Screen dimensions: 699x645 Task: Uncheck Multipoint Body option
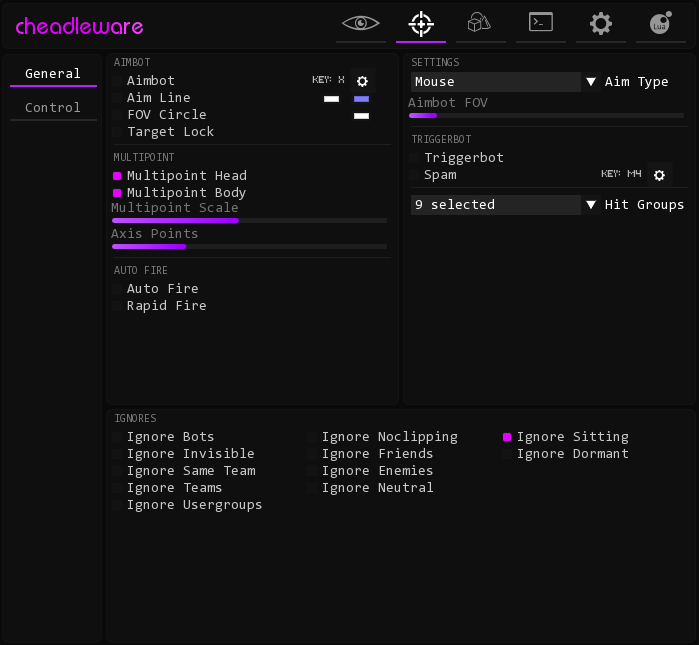point(117,193)
